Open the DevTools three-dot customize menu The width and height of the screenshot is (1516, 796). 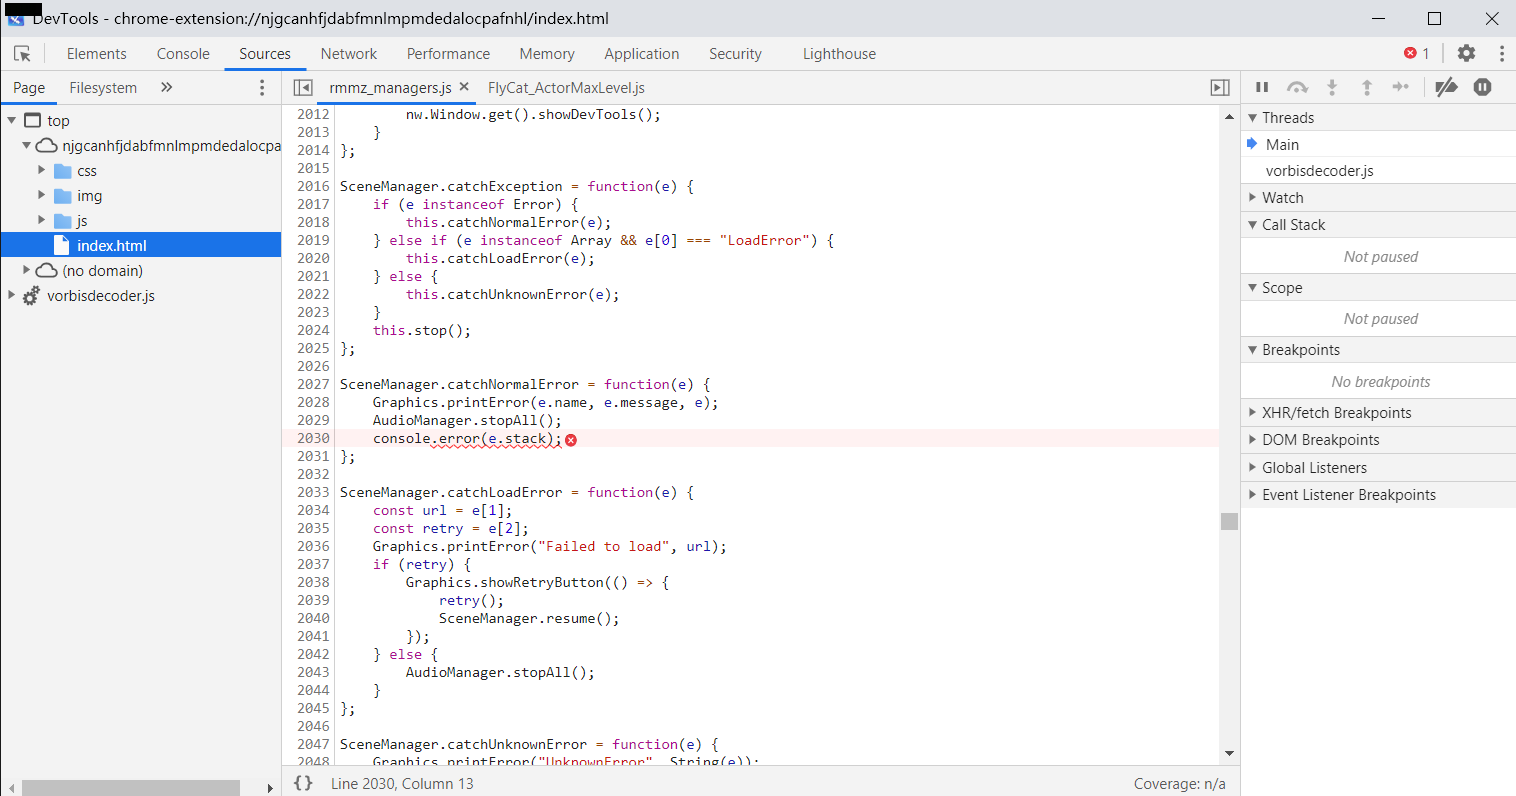[1501, 54]
